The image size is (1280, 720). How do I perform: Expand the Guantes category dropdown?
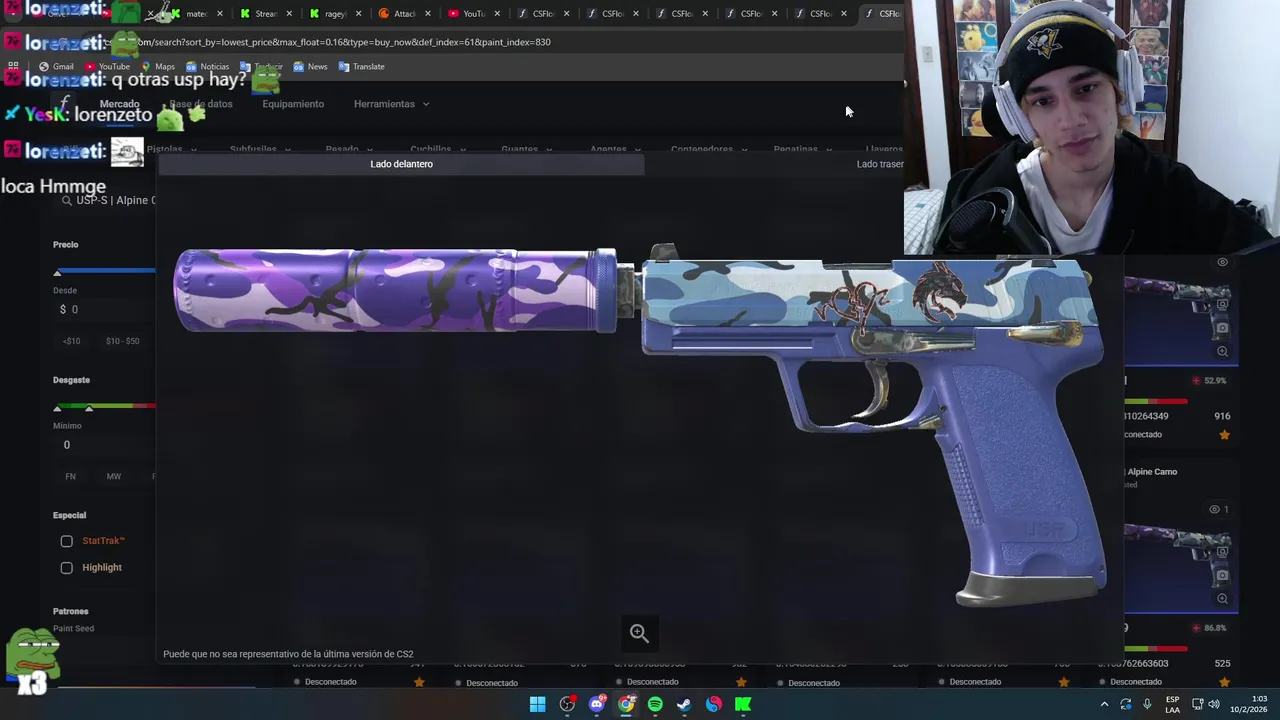(526, 149)
